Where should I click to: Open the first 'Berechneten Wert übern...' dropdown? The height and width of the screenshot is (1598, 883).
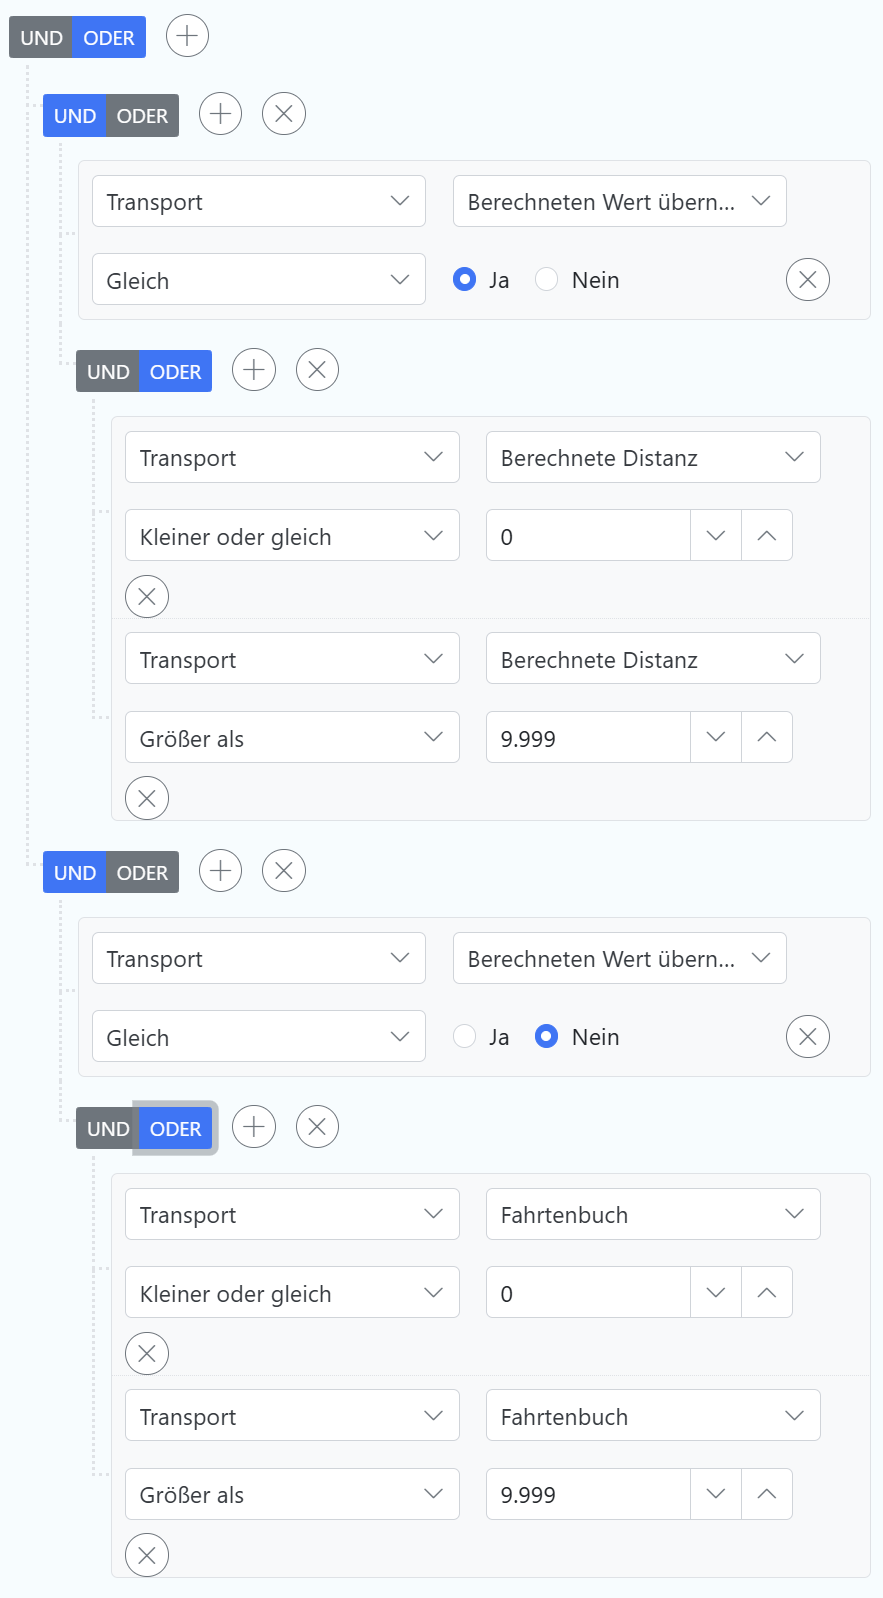click(619, 202)
